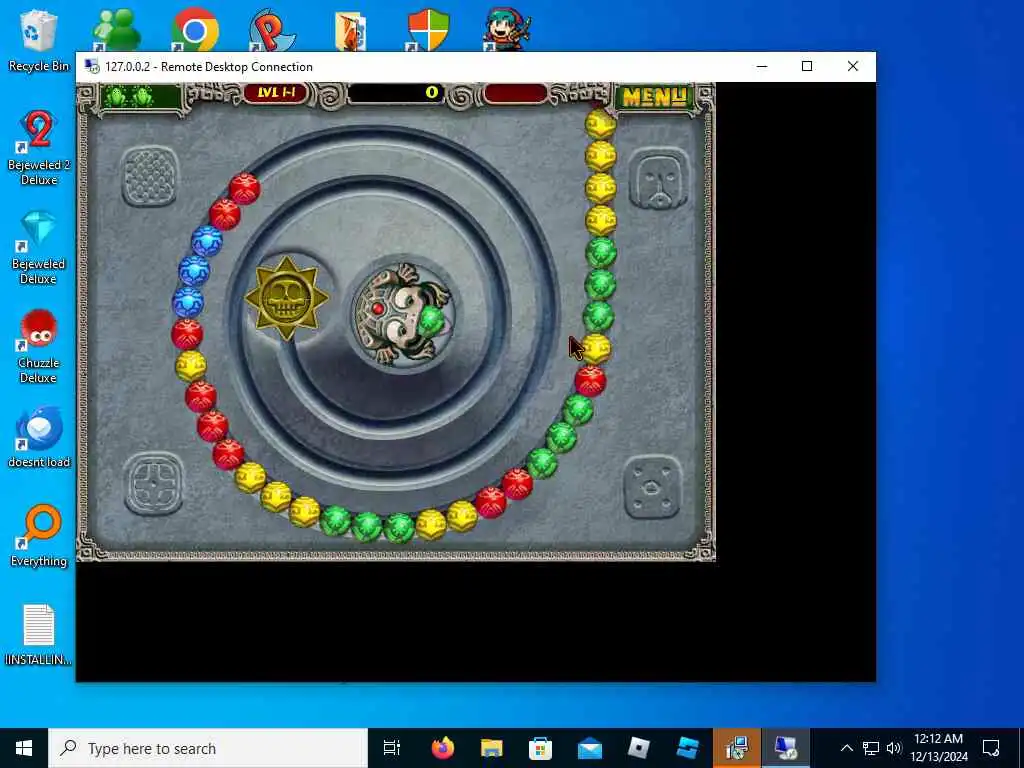This screenshot has width=1024, height=768.
Task: Launch the green people messenger shortcut
Action: (116, 29)
